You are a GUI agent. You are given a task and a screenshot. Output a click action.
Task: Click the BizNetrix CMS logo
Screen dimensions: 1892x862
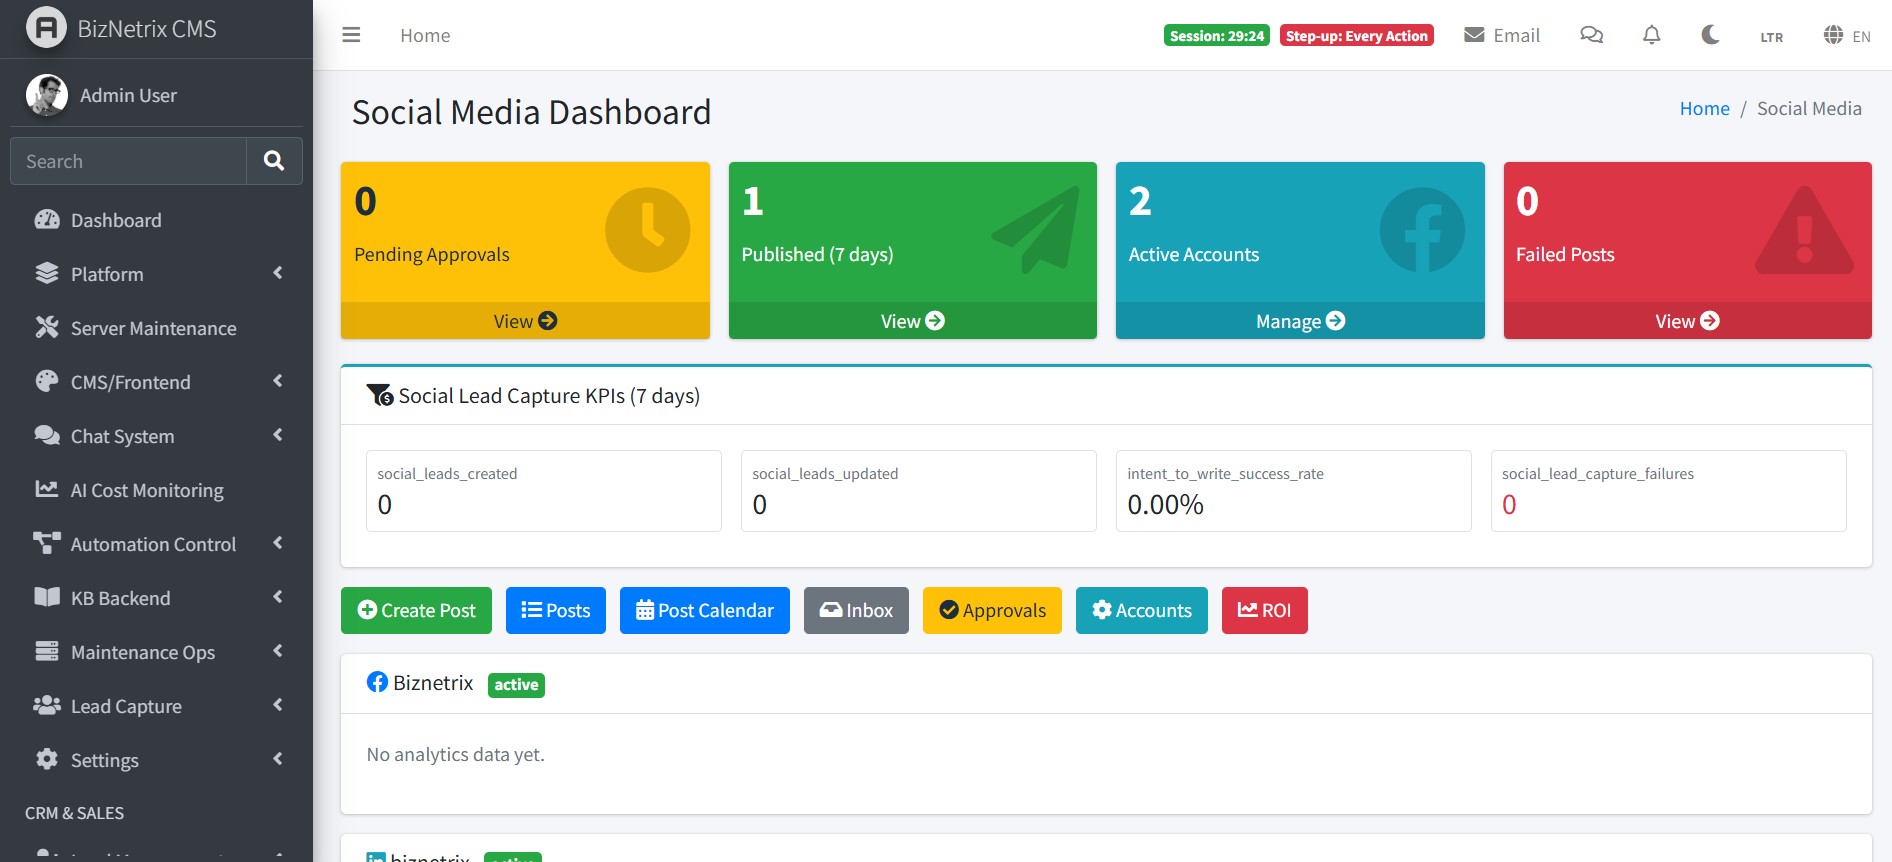tap(46, 28)
